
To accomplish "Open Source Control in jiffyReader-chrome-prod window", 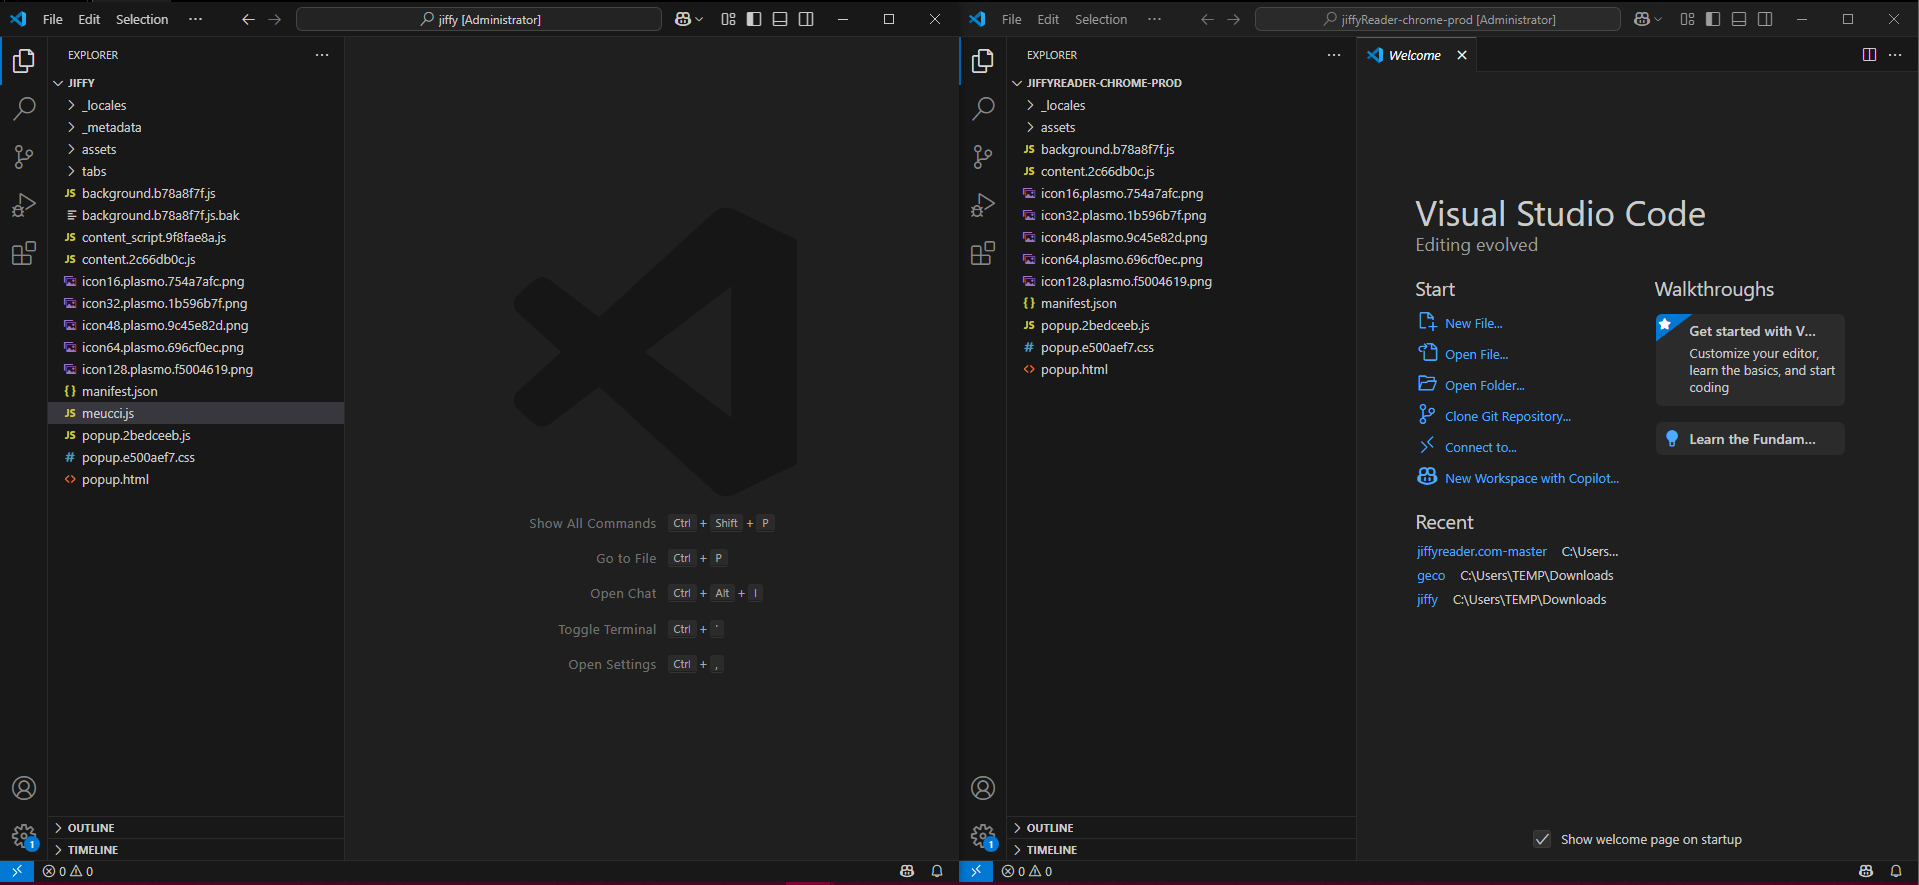I will tap(983, 156).
